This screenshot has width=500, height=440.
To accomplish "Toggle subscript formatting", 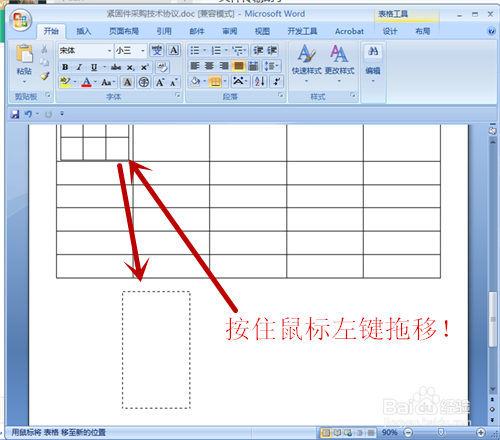I will click(x=130, y=67).
